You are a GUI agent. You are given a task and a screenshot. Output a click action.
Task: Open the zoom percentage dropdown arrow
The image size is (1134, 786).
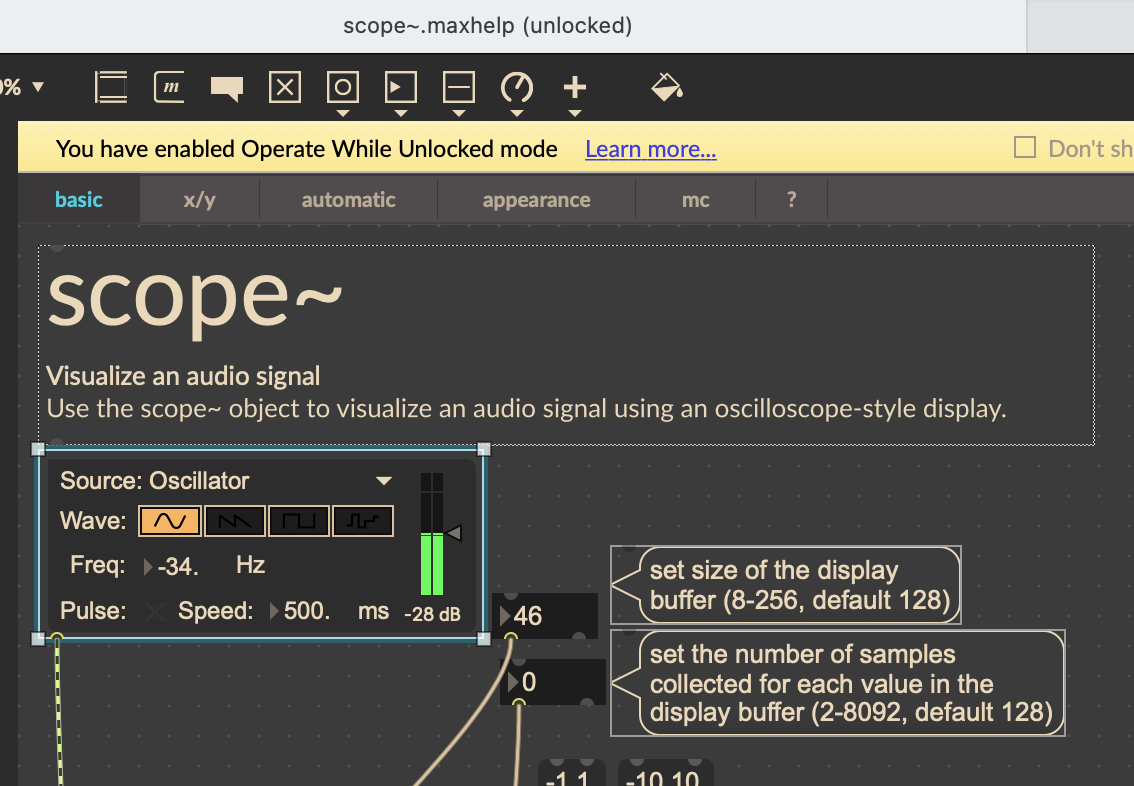[38, 87]
